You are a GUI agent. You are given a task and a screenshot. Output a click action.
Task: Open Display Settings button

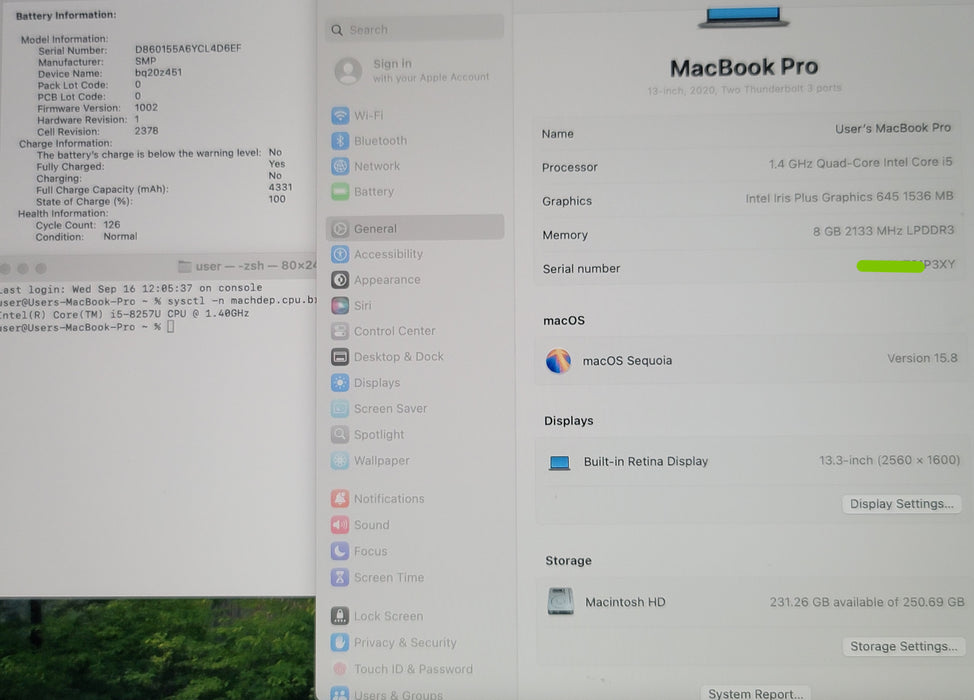pyautogui.click(x=901, y=504)
